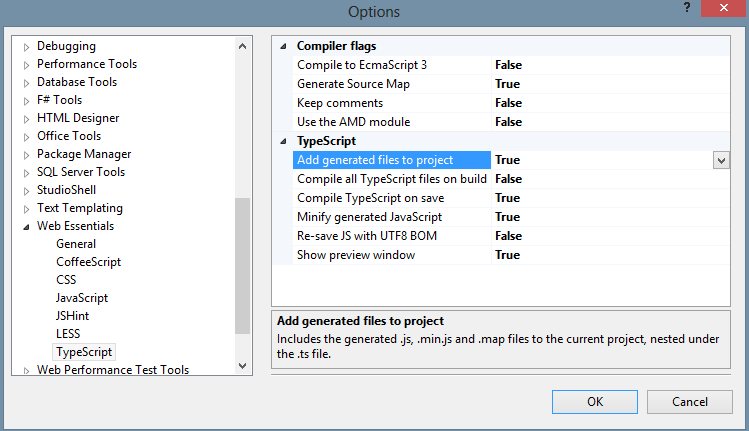
Task: Expand the Text Templating node arrow
Action: click(26, 209)
